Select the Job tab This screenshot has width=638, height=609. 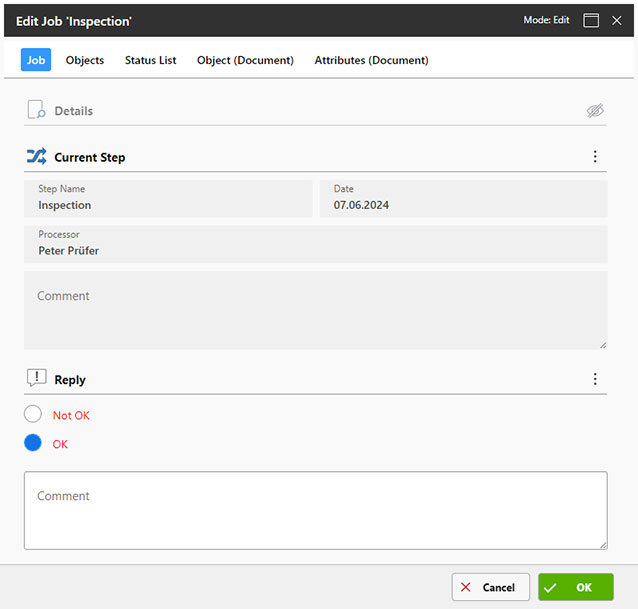[36, 60]
